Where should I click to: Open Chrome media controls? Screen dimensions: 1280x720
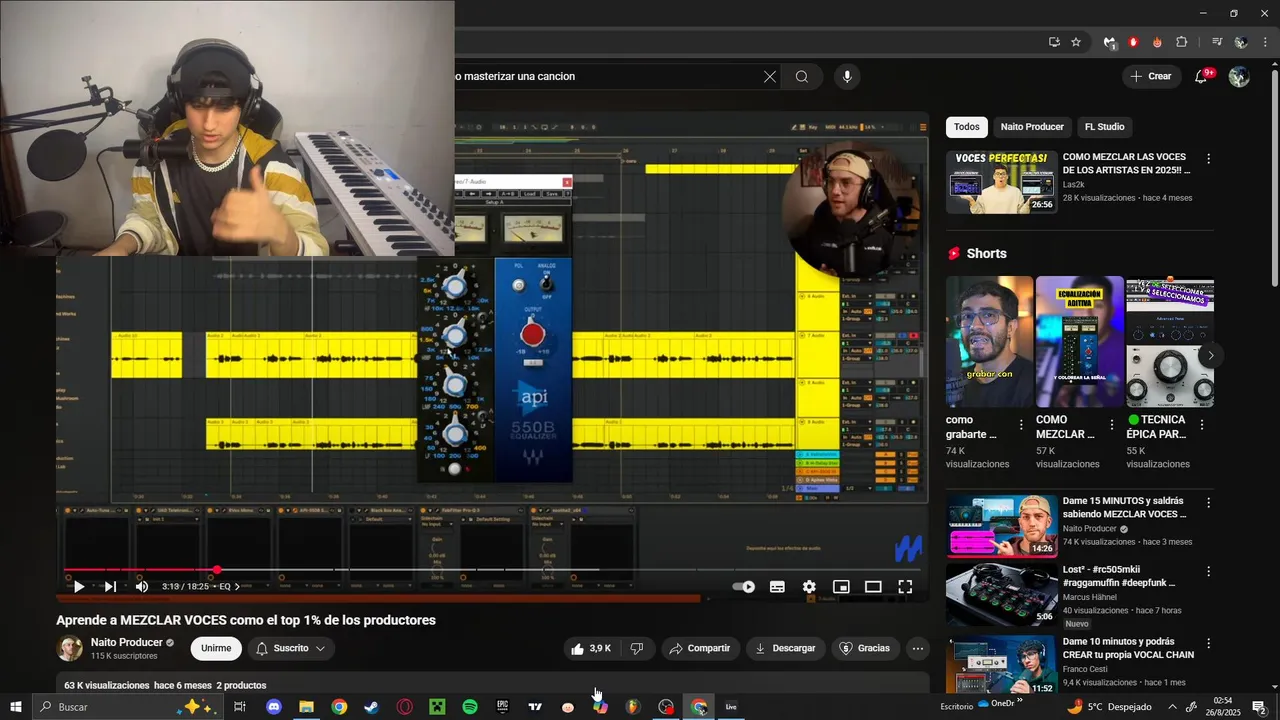point(1216,42)
